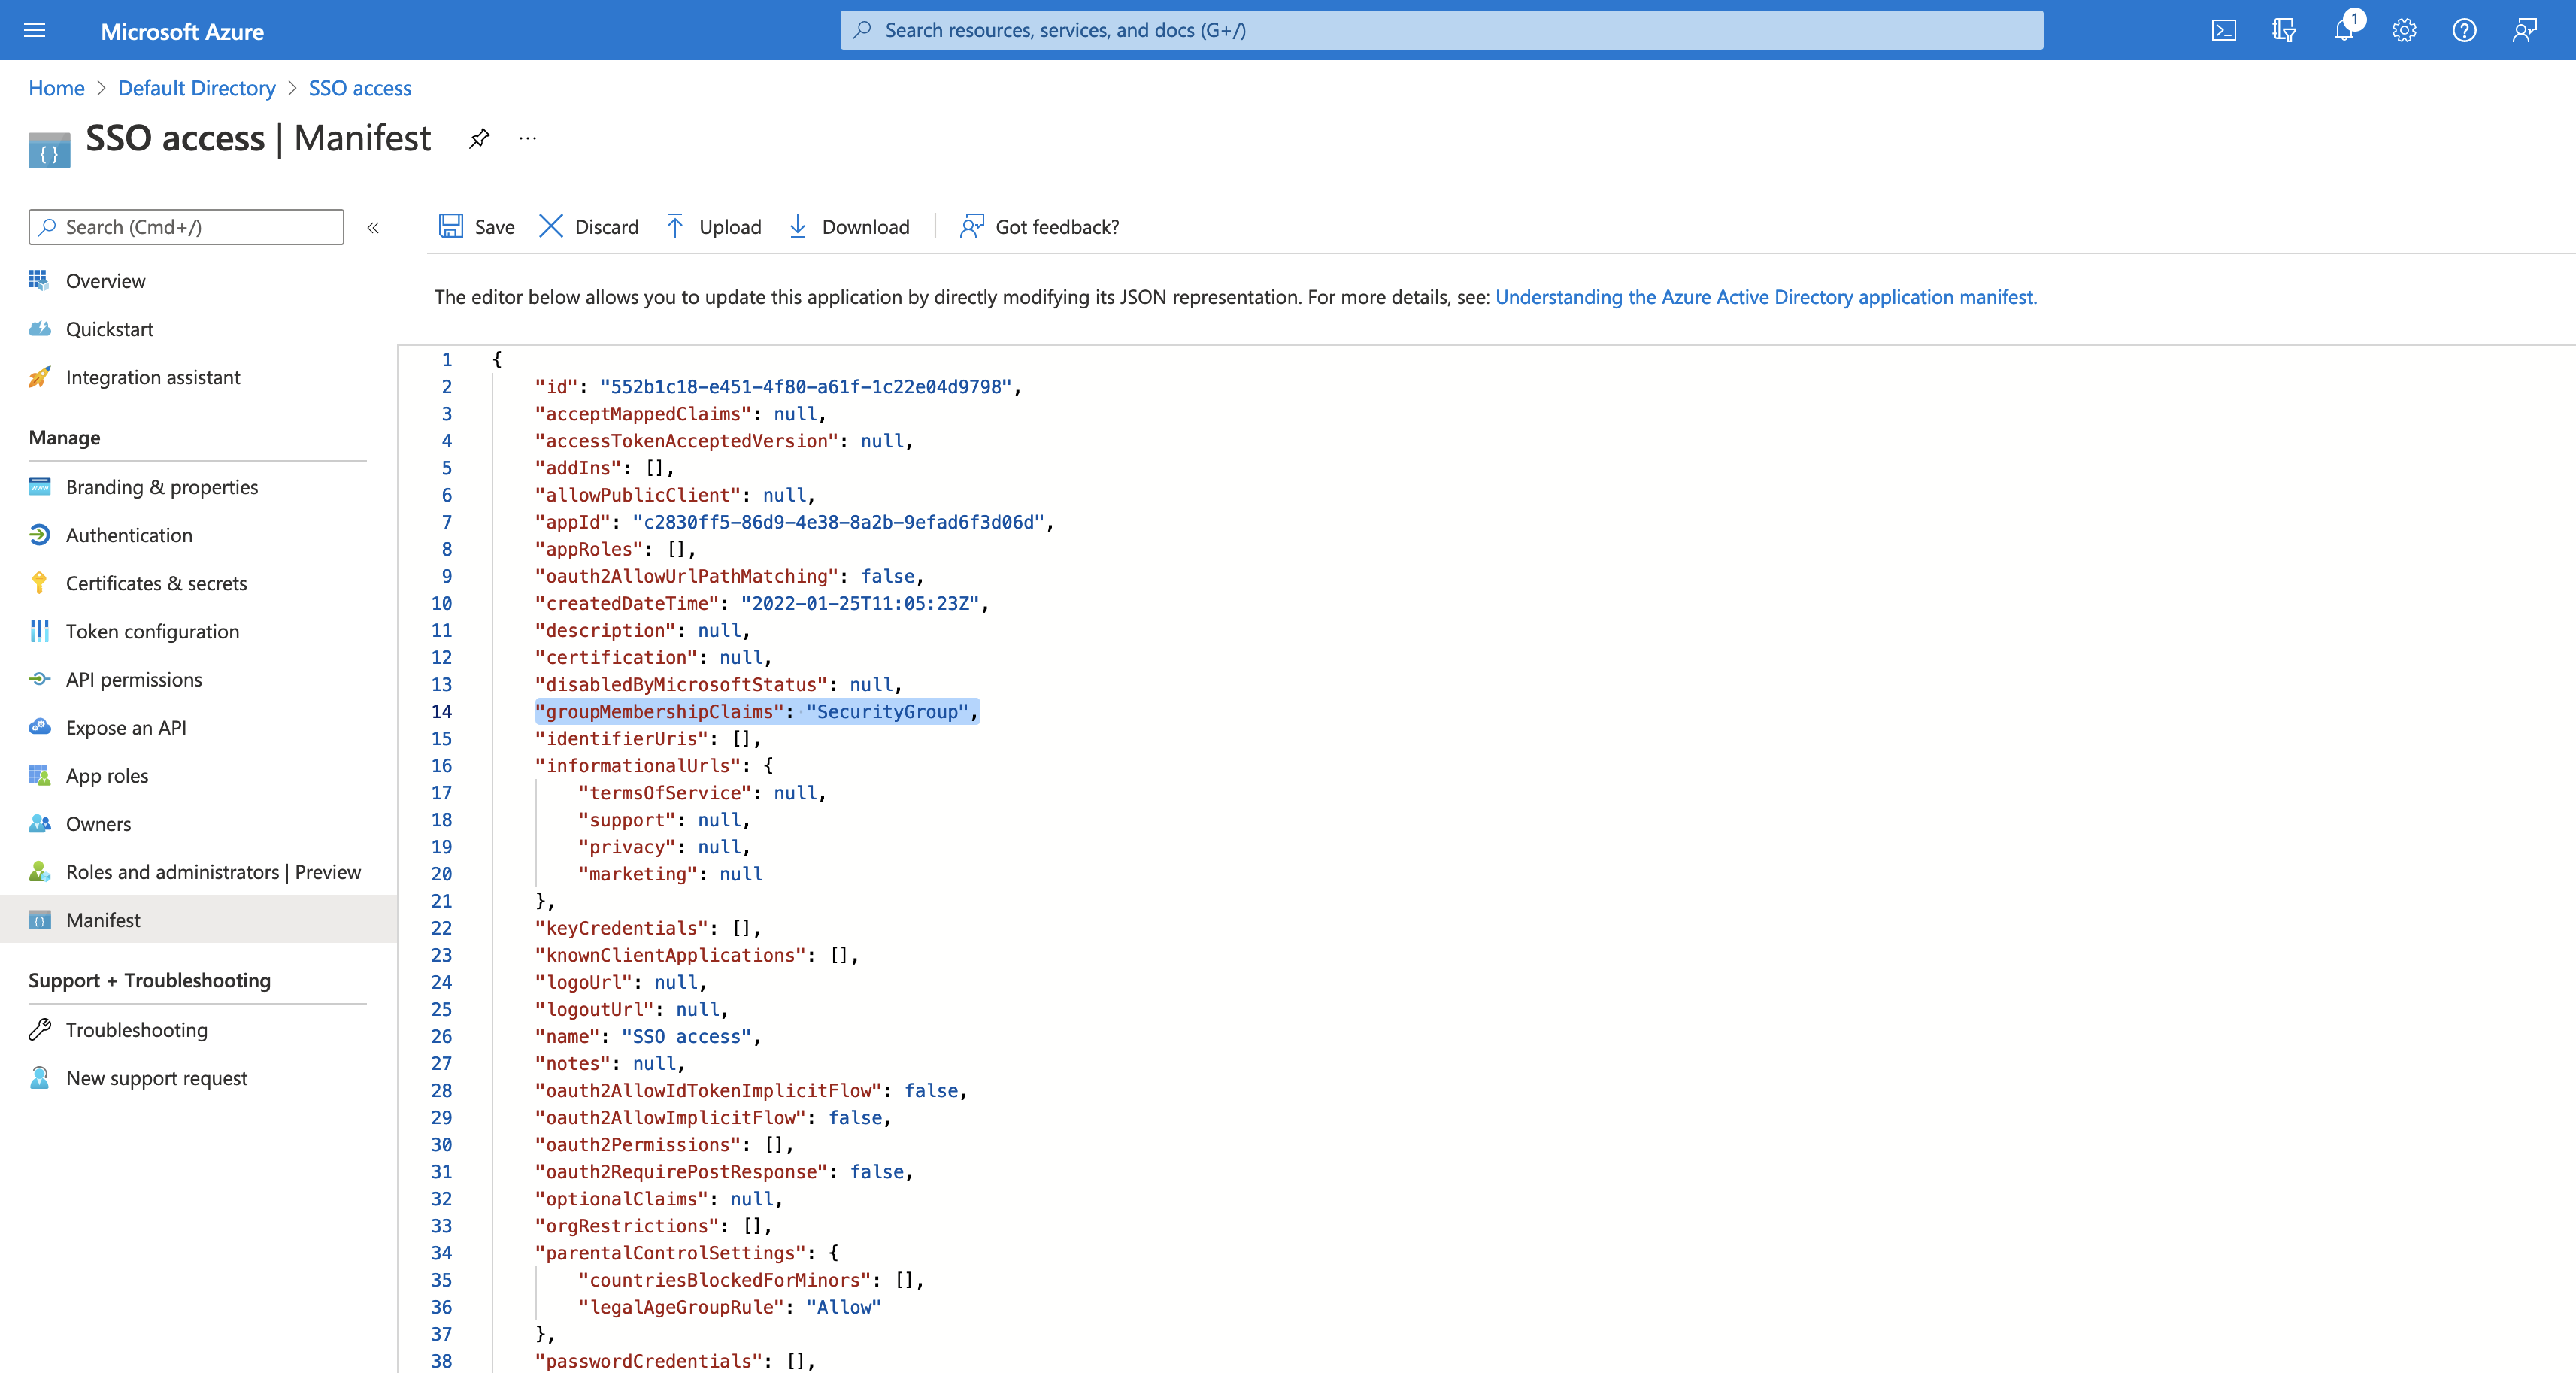Open the more options ellipsis
Viewport: 2576px width, 1373px height.
pyautogui.click(x=528, y=138)
